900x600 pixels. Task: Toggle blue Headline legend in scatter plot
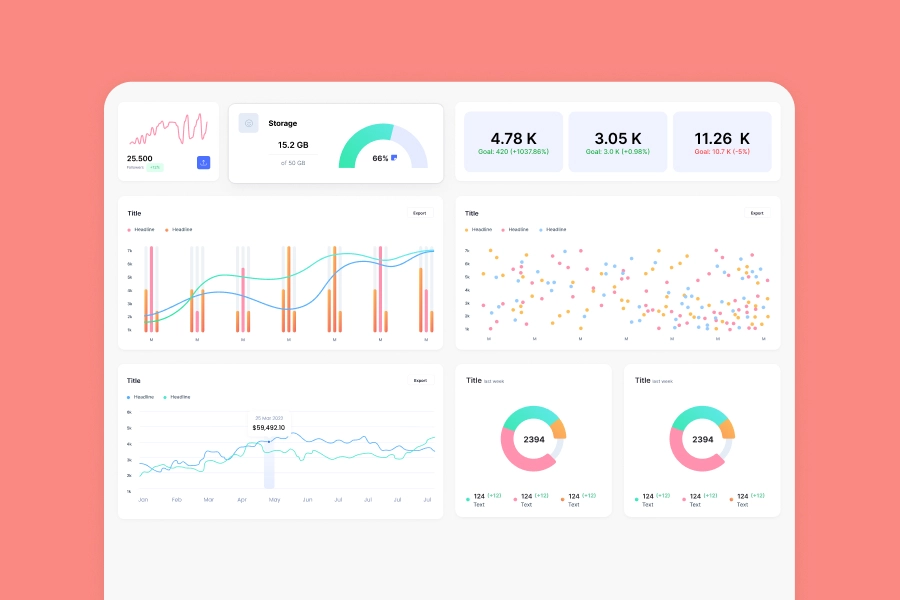point(553,230)
